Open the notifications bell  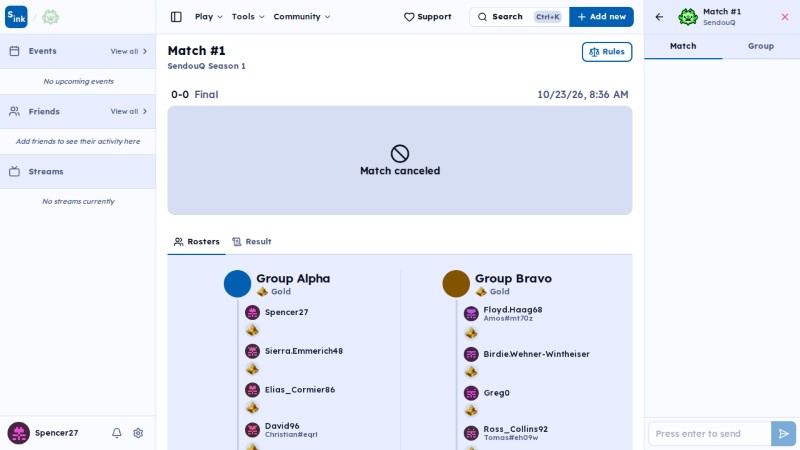coord(117,433)
